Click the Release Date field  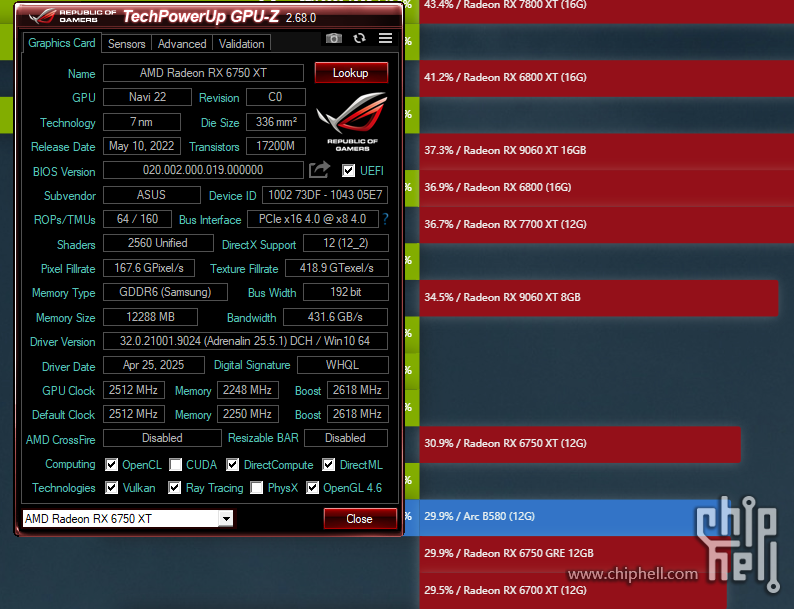pos(141,146)
